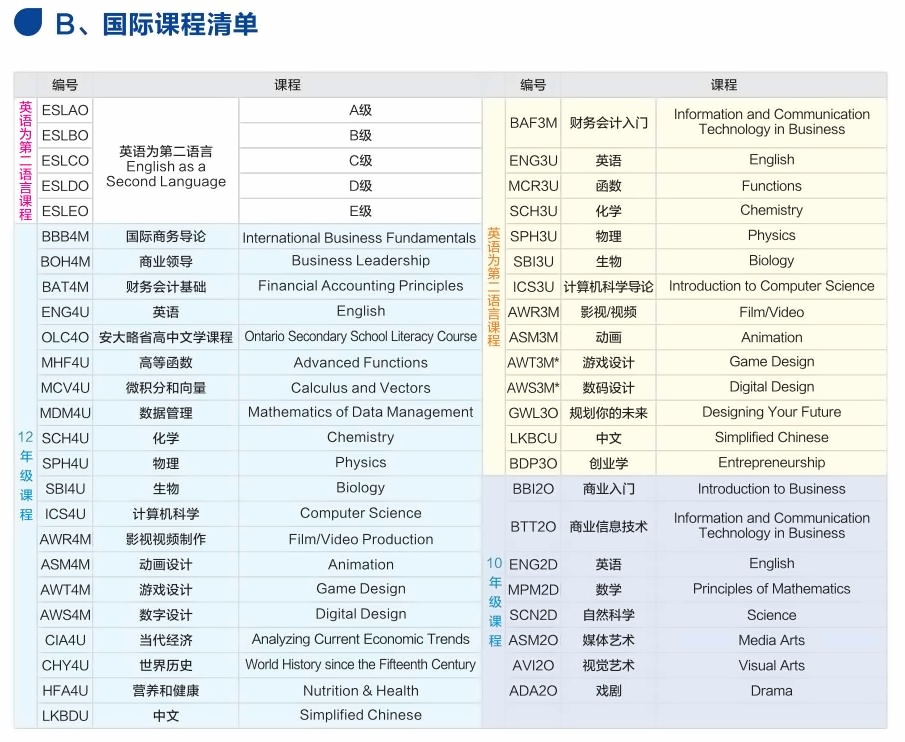Select the AWT4M course code
This screenshot has height=742, width=905.
[x=65, y=590]
